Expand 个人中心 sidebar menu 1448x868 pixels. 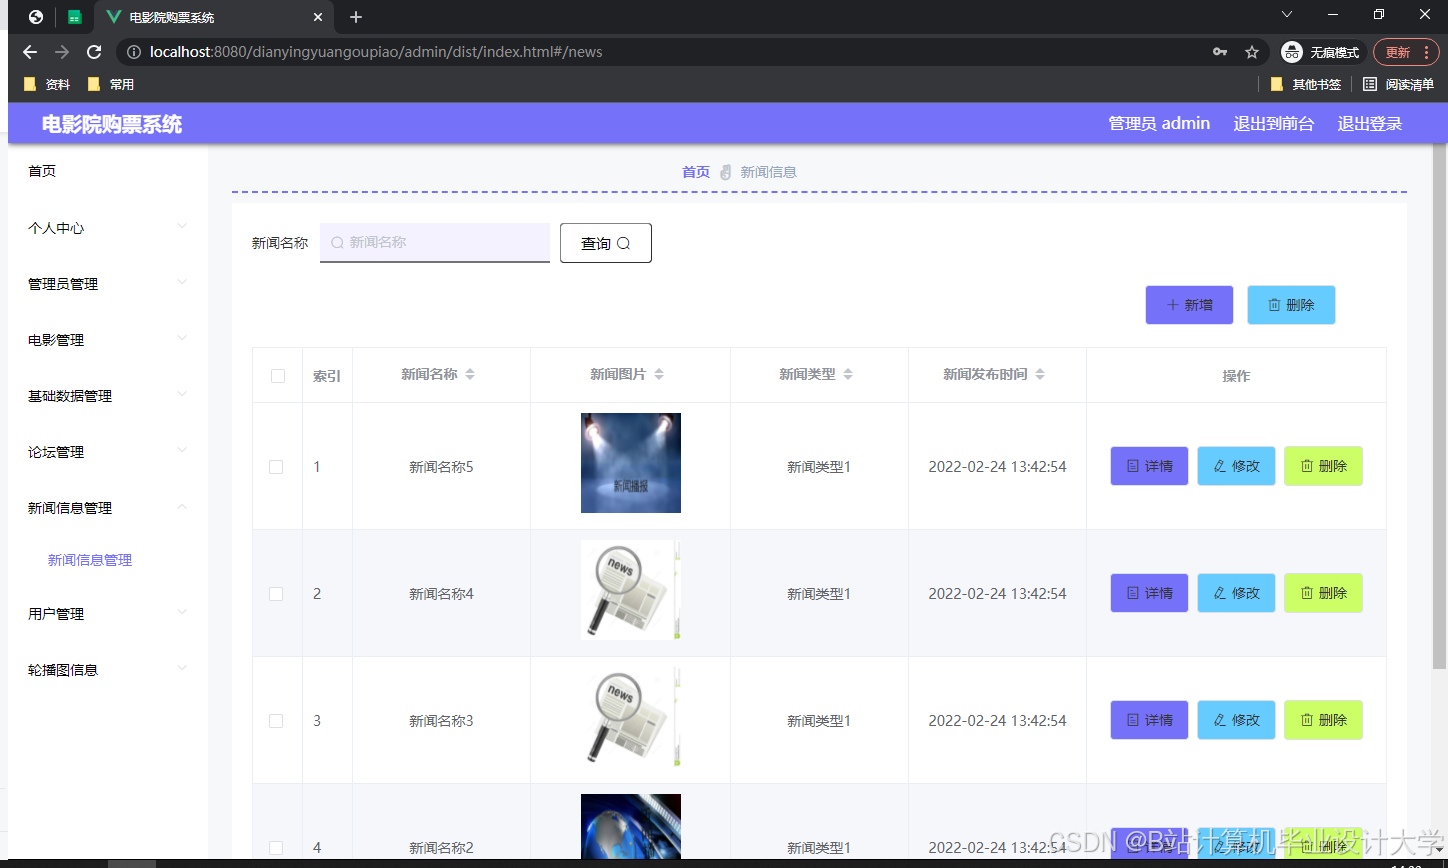click(x=108, y=228)
